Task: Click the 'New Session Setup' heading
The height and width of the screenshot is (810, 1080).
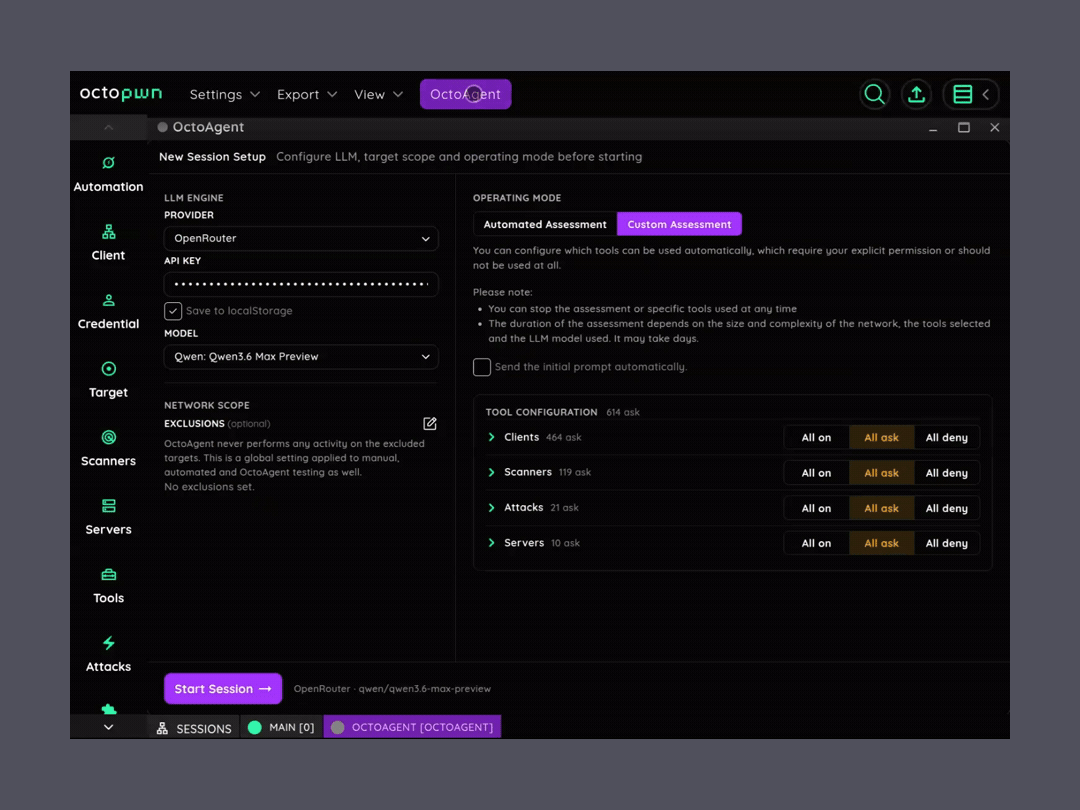Action: [212, 157]
